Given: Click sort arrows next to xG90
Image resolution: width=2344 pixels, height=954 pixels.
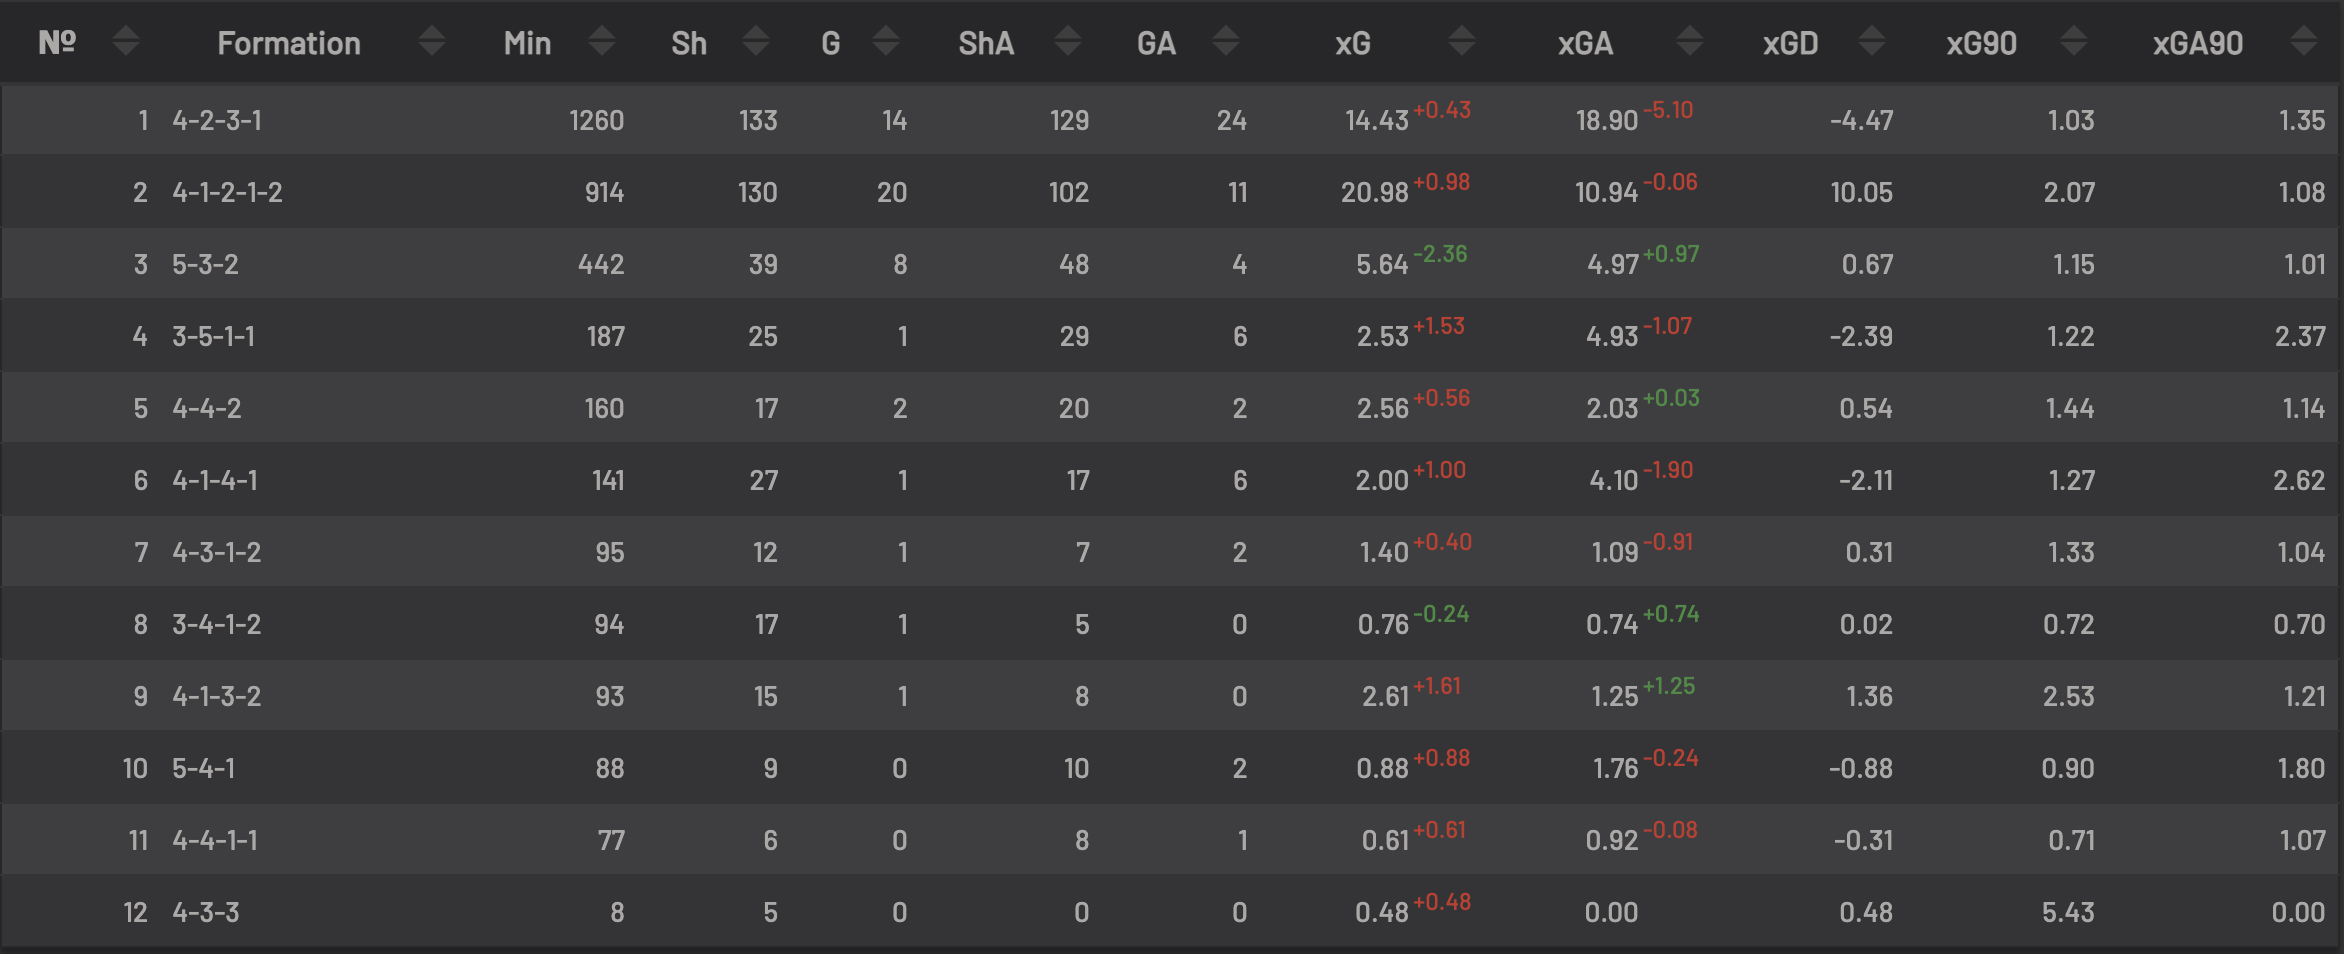Looking at the screenshot, I should (x=2074, y=42).
